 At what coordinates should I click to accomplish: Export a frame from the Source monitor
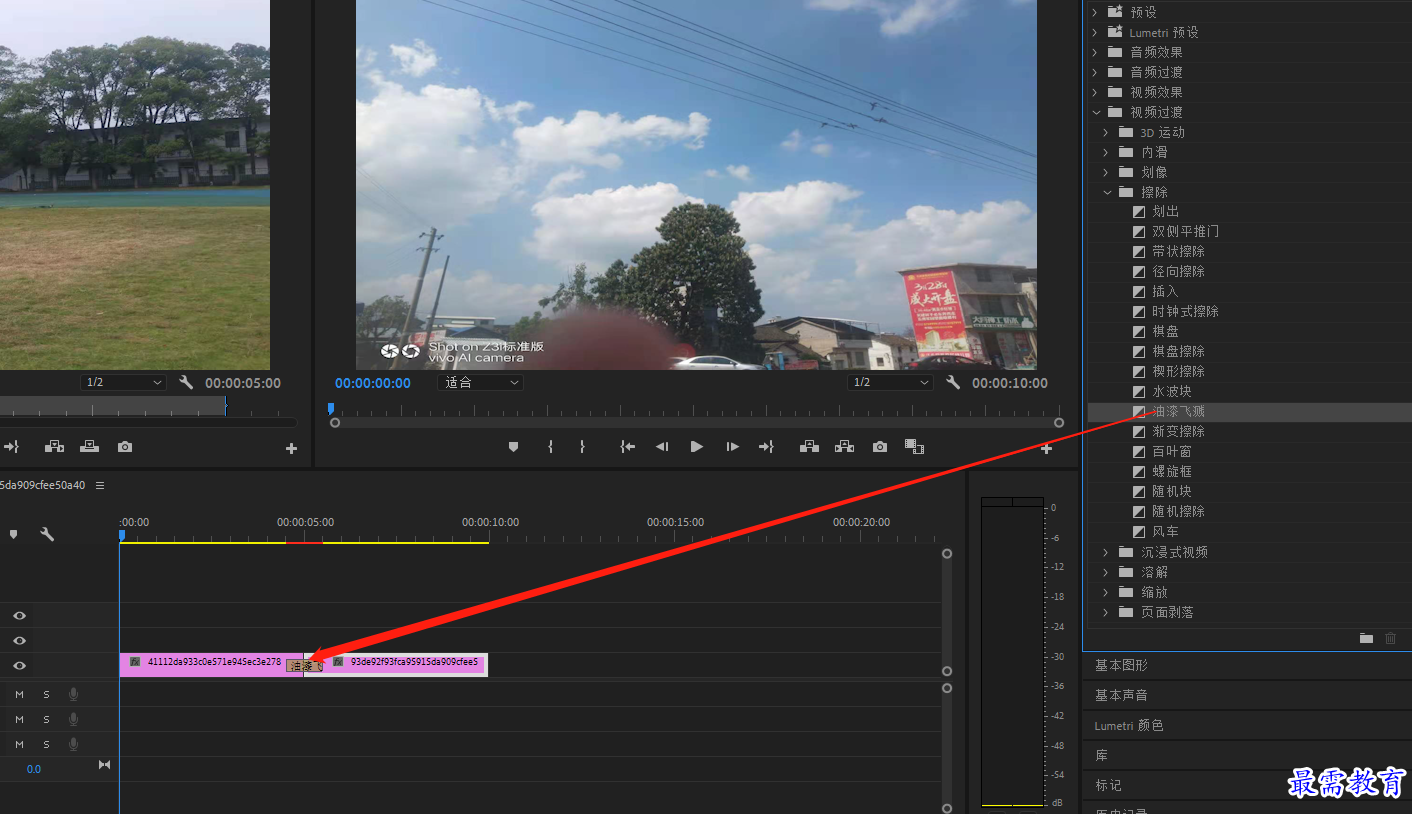124,447
